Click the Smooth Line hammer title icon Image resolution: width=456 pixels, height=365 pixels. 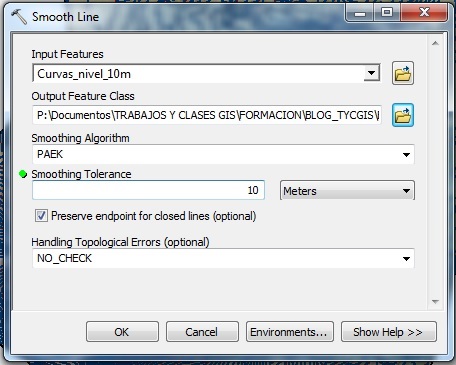tap(19, 17)
